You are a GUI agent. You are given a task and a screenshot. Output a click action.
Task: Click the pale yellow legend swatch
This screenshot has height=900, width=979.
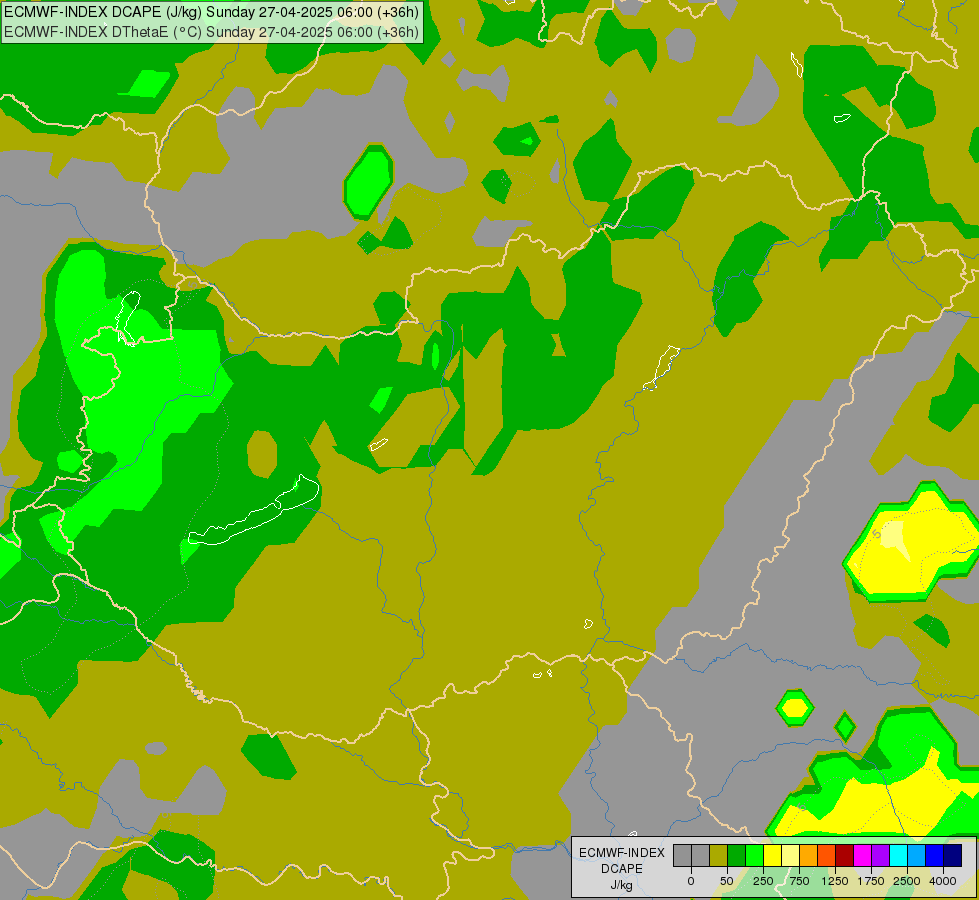(790, 856)
